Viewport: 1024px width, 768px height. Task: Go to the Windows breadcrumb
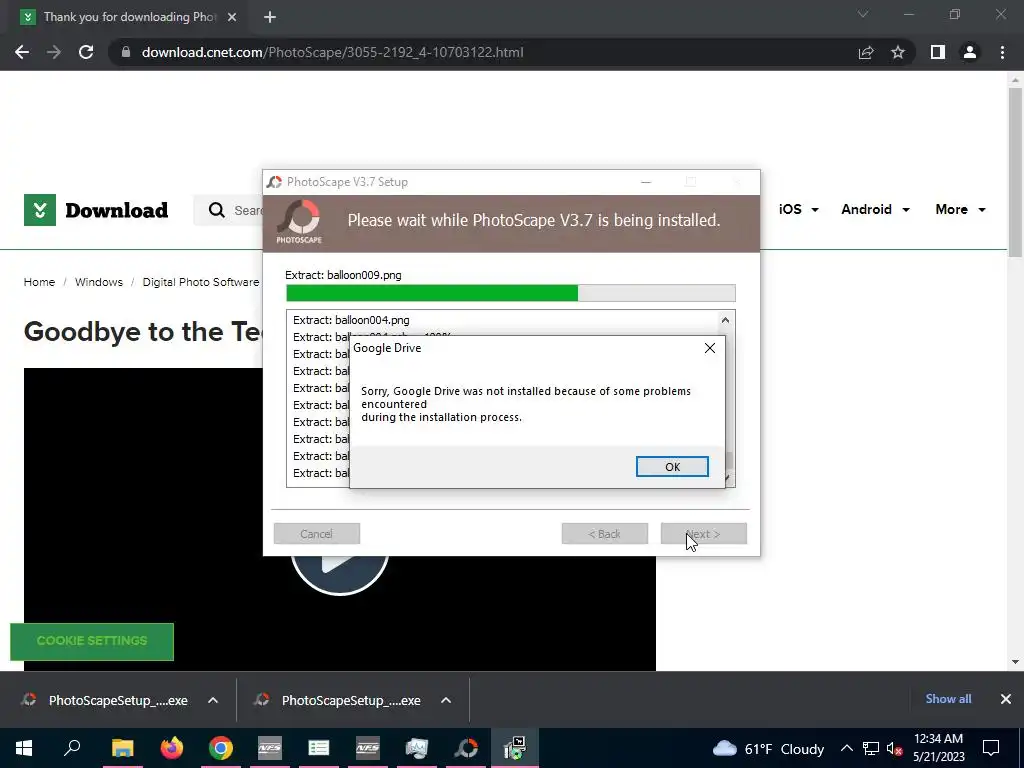(x=99, y=282)
